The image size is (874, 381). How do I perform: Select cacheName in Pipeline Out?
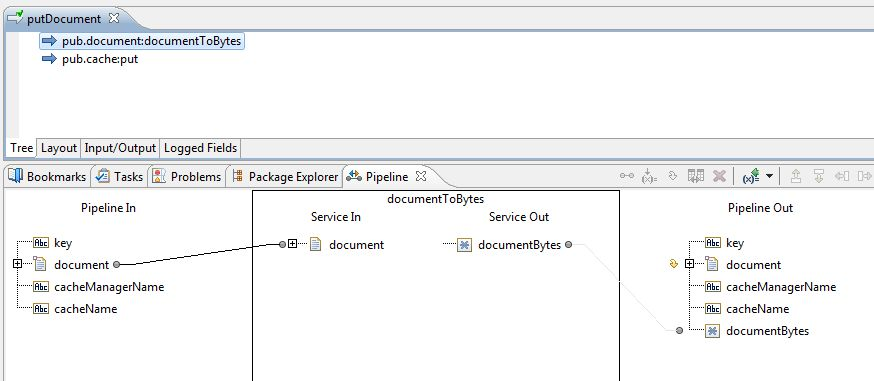[x=758, y=309]
